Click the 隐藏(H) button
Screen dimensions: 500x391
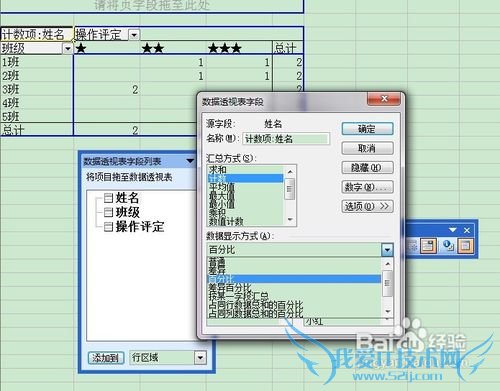pyautogui.click(x=367, y=168)
